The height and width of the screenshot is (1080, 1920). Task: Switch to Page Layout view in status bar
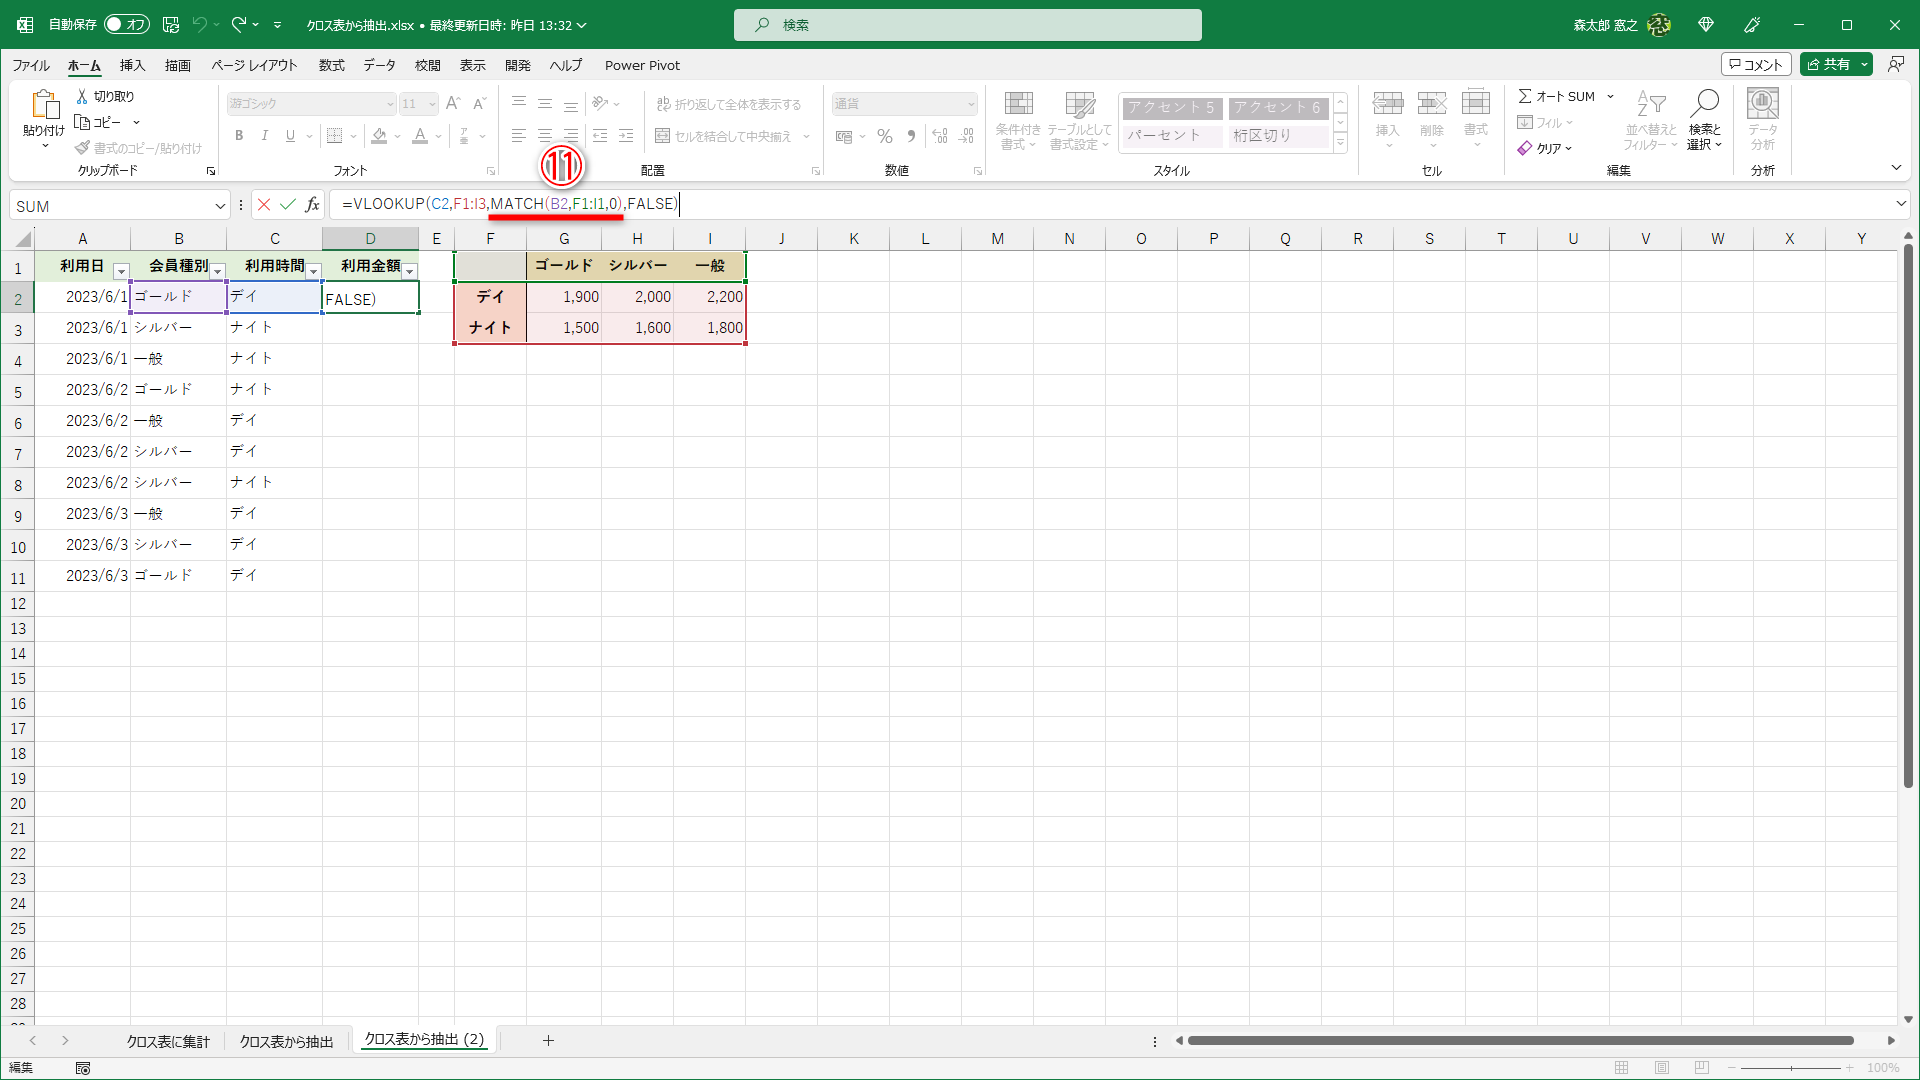(1661, 1068)
